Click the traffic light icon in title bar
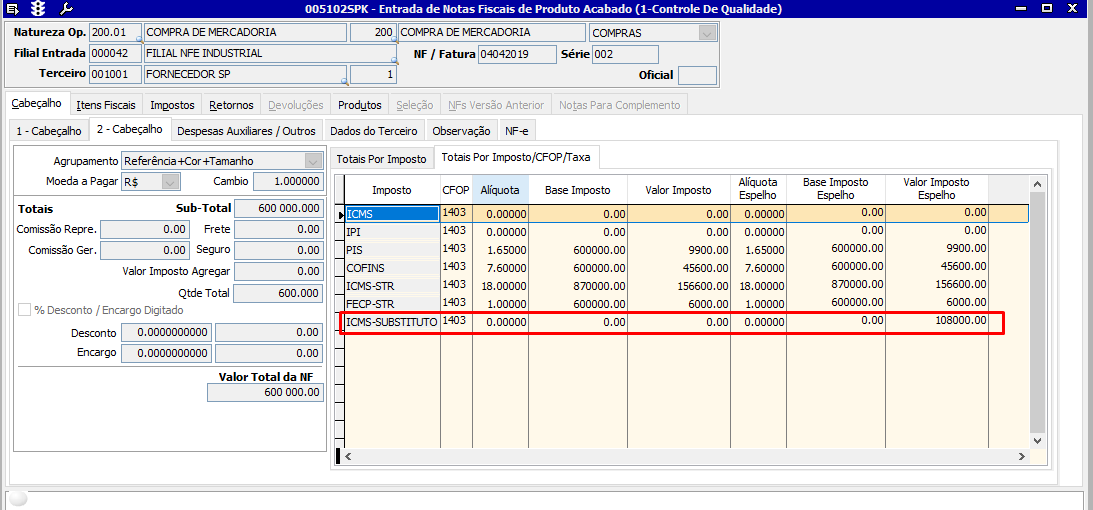 39,9
